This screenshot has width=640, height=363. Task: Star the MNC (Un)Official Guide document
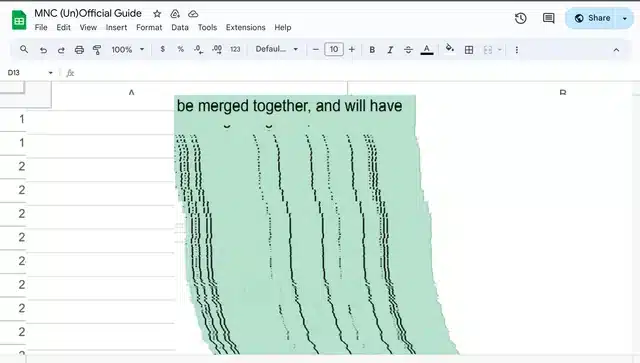point(157,14)
